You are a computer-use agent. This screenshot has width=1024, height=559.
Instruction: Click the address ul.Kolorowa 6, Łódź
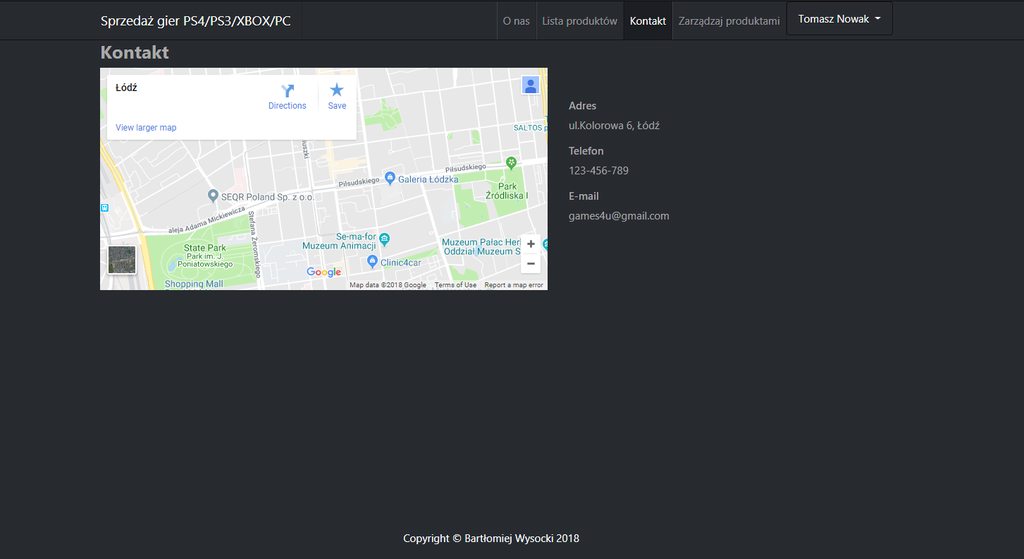point(614,125)
